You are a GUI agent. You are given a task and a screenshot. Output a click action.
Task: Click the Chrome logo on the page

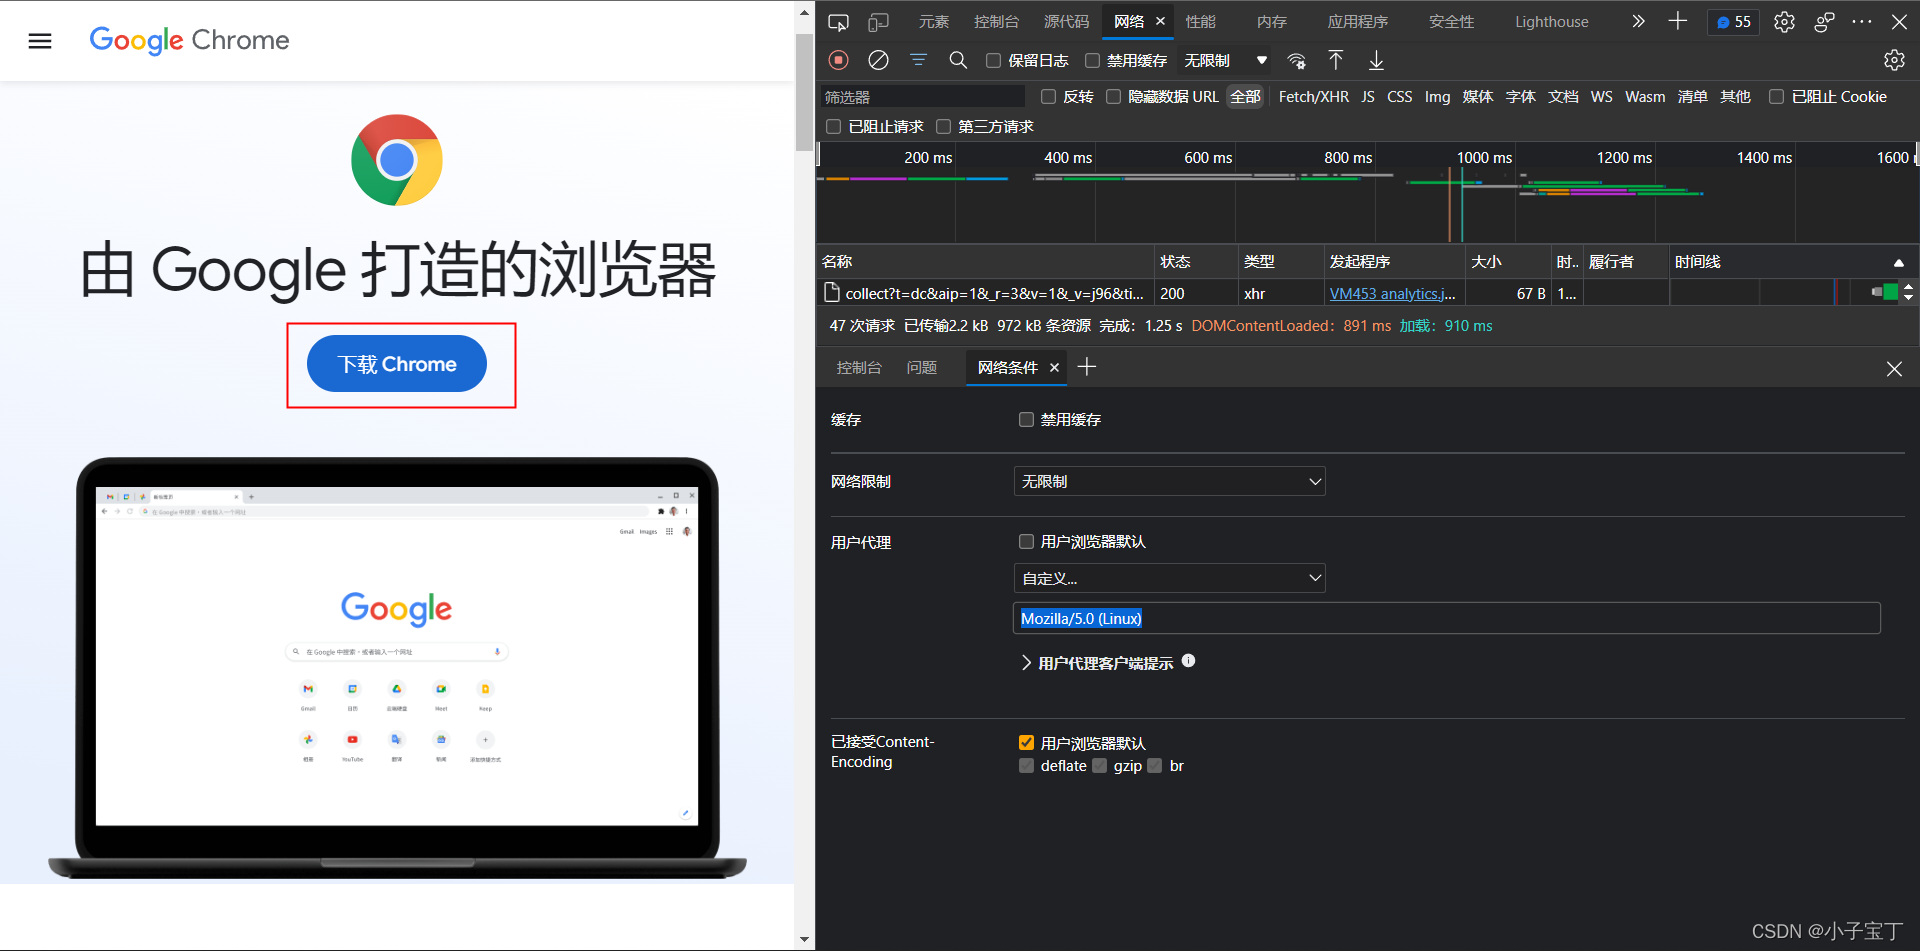pos(397,160)
